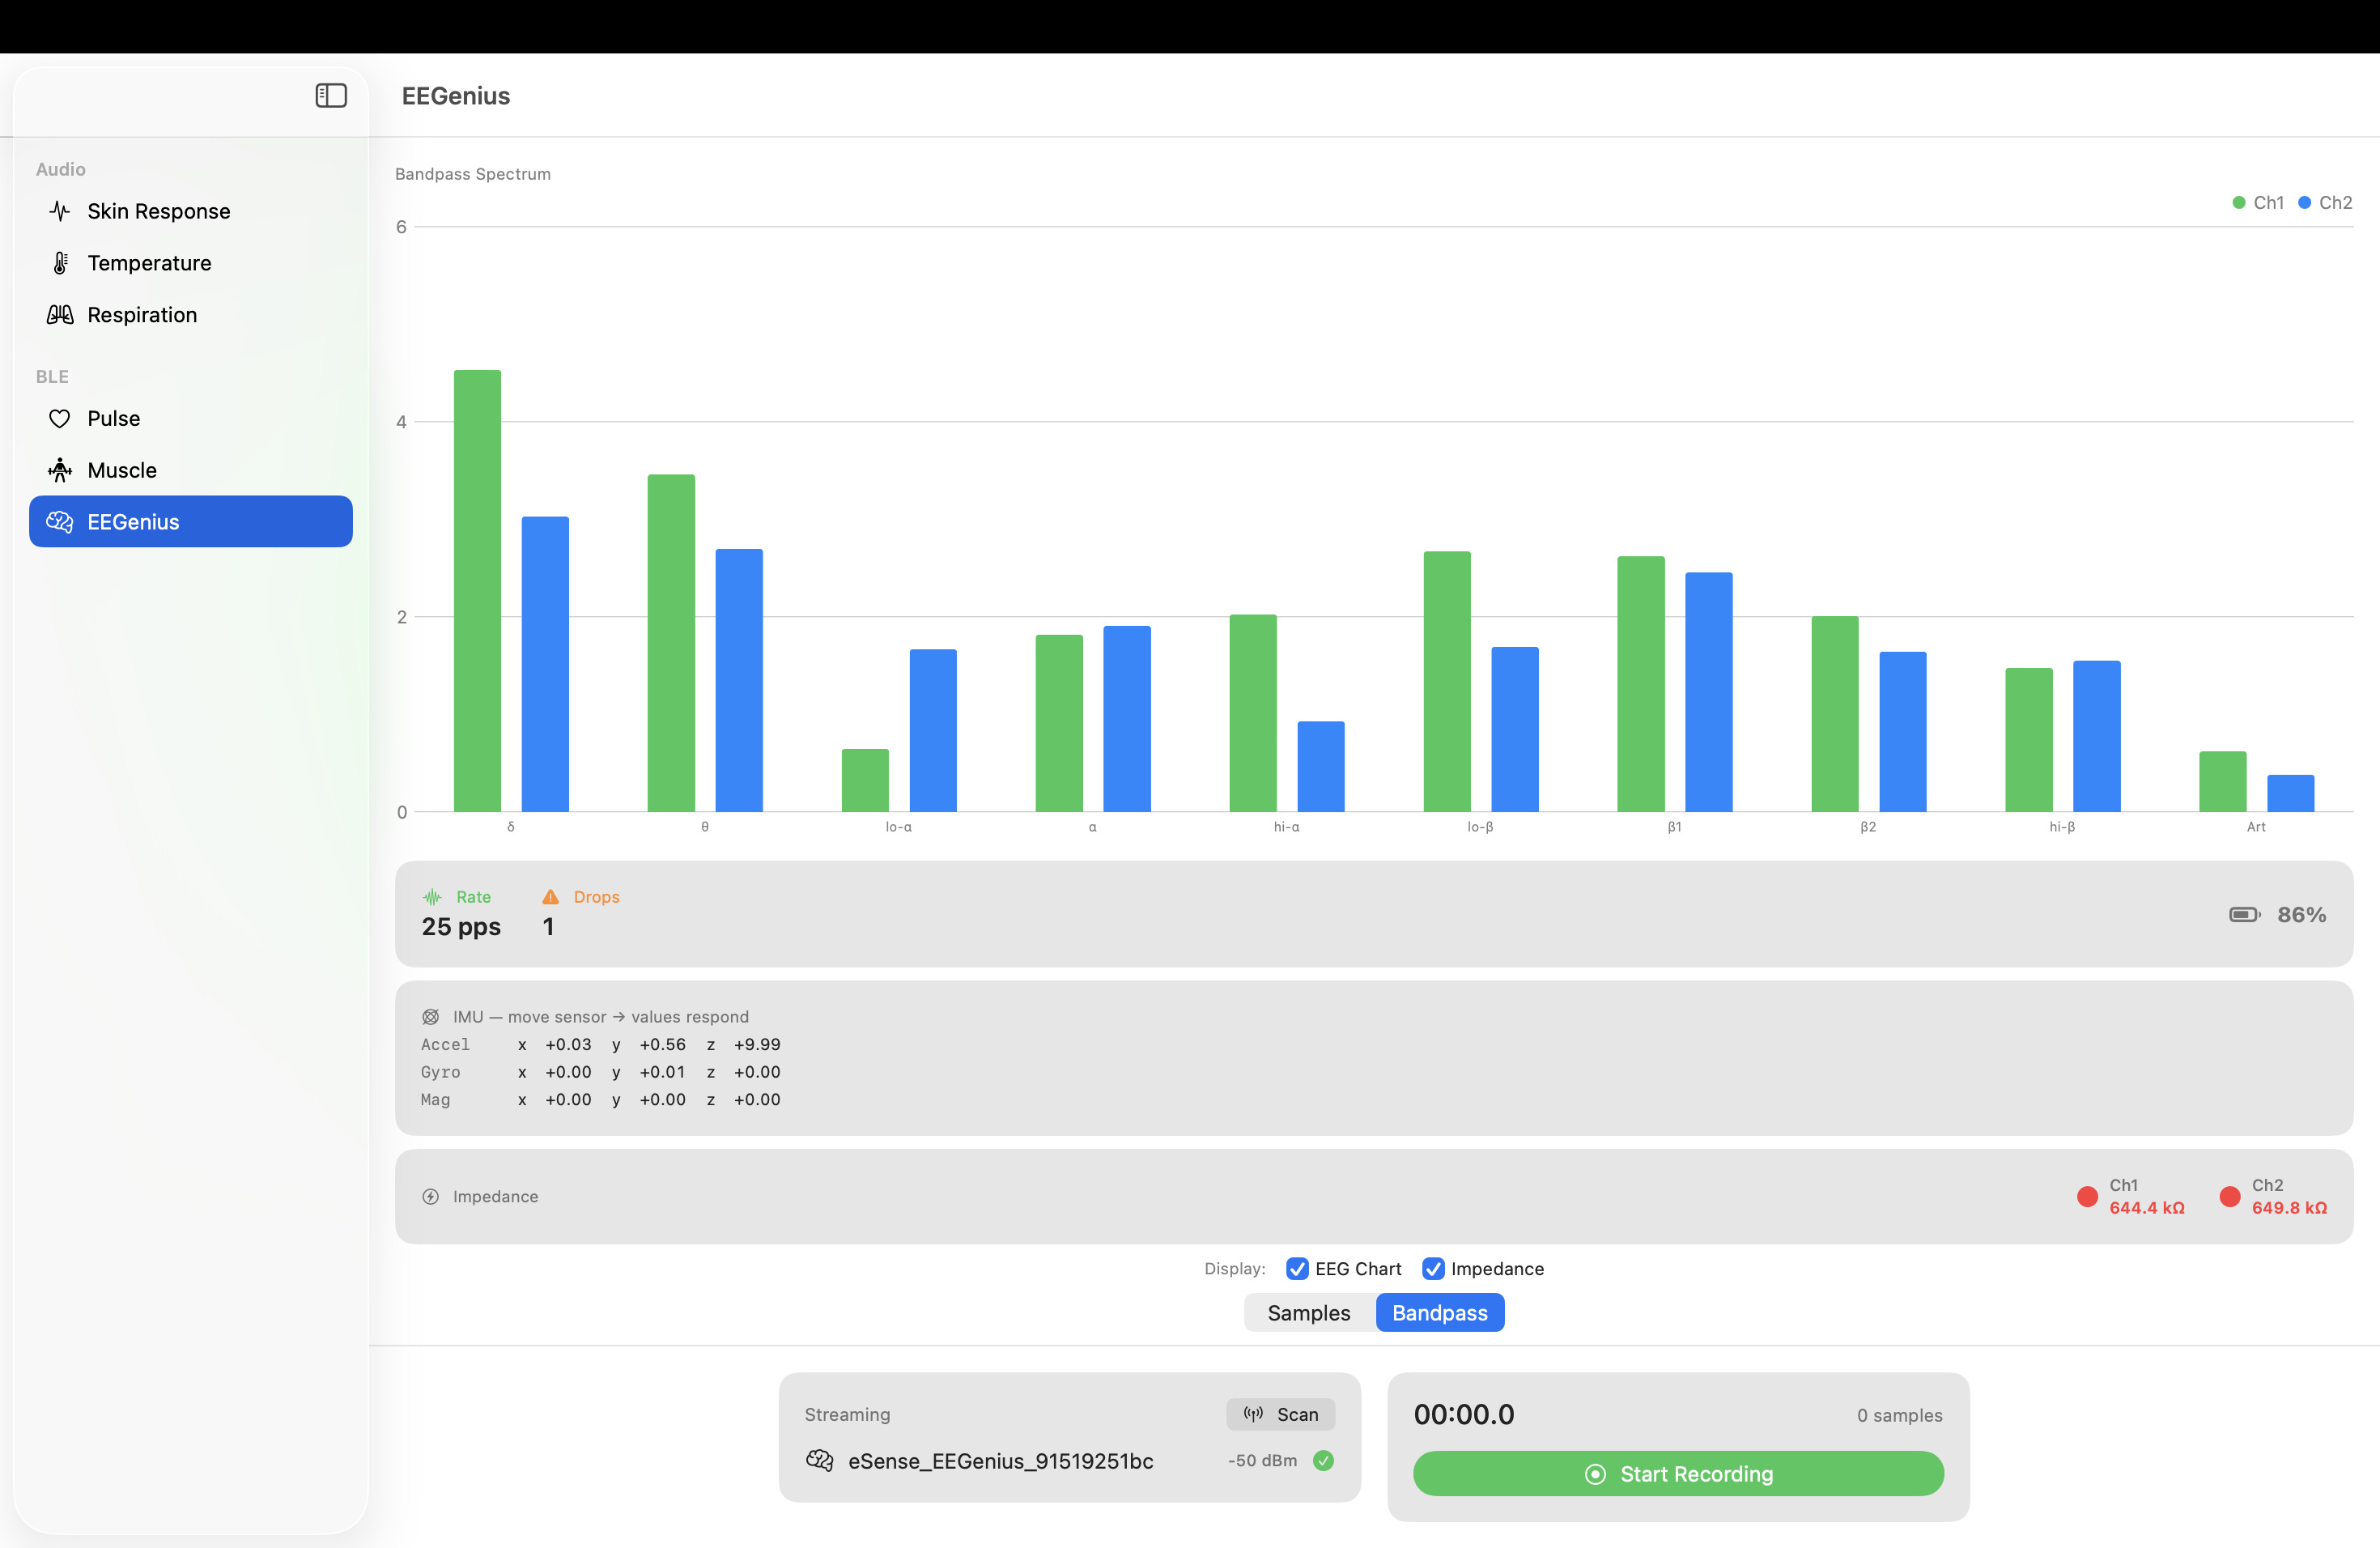The image size is (2380, 1548).
Task: Click the 86% battery percentage
Action: [x=2301, y=915]
